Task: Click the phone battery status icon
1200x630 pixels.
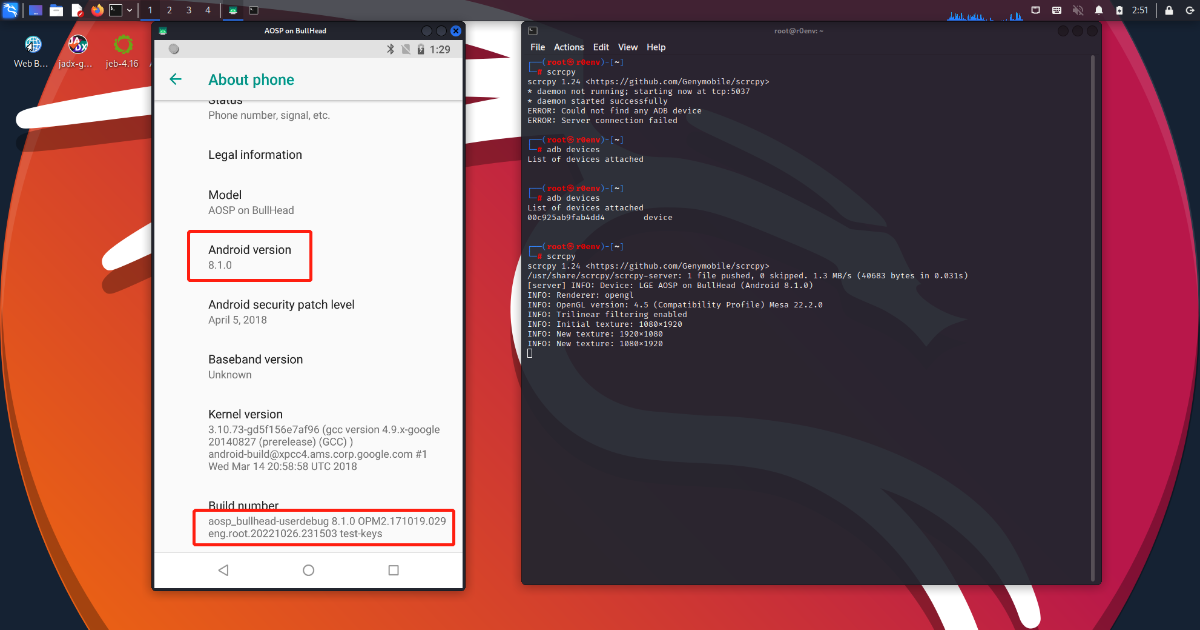Action: 421,49
